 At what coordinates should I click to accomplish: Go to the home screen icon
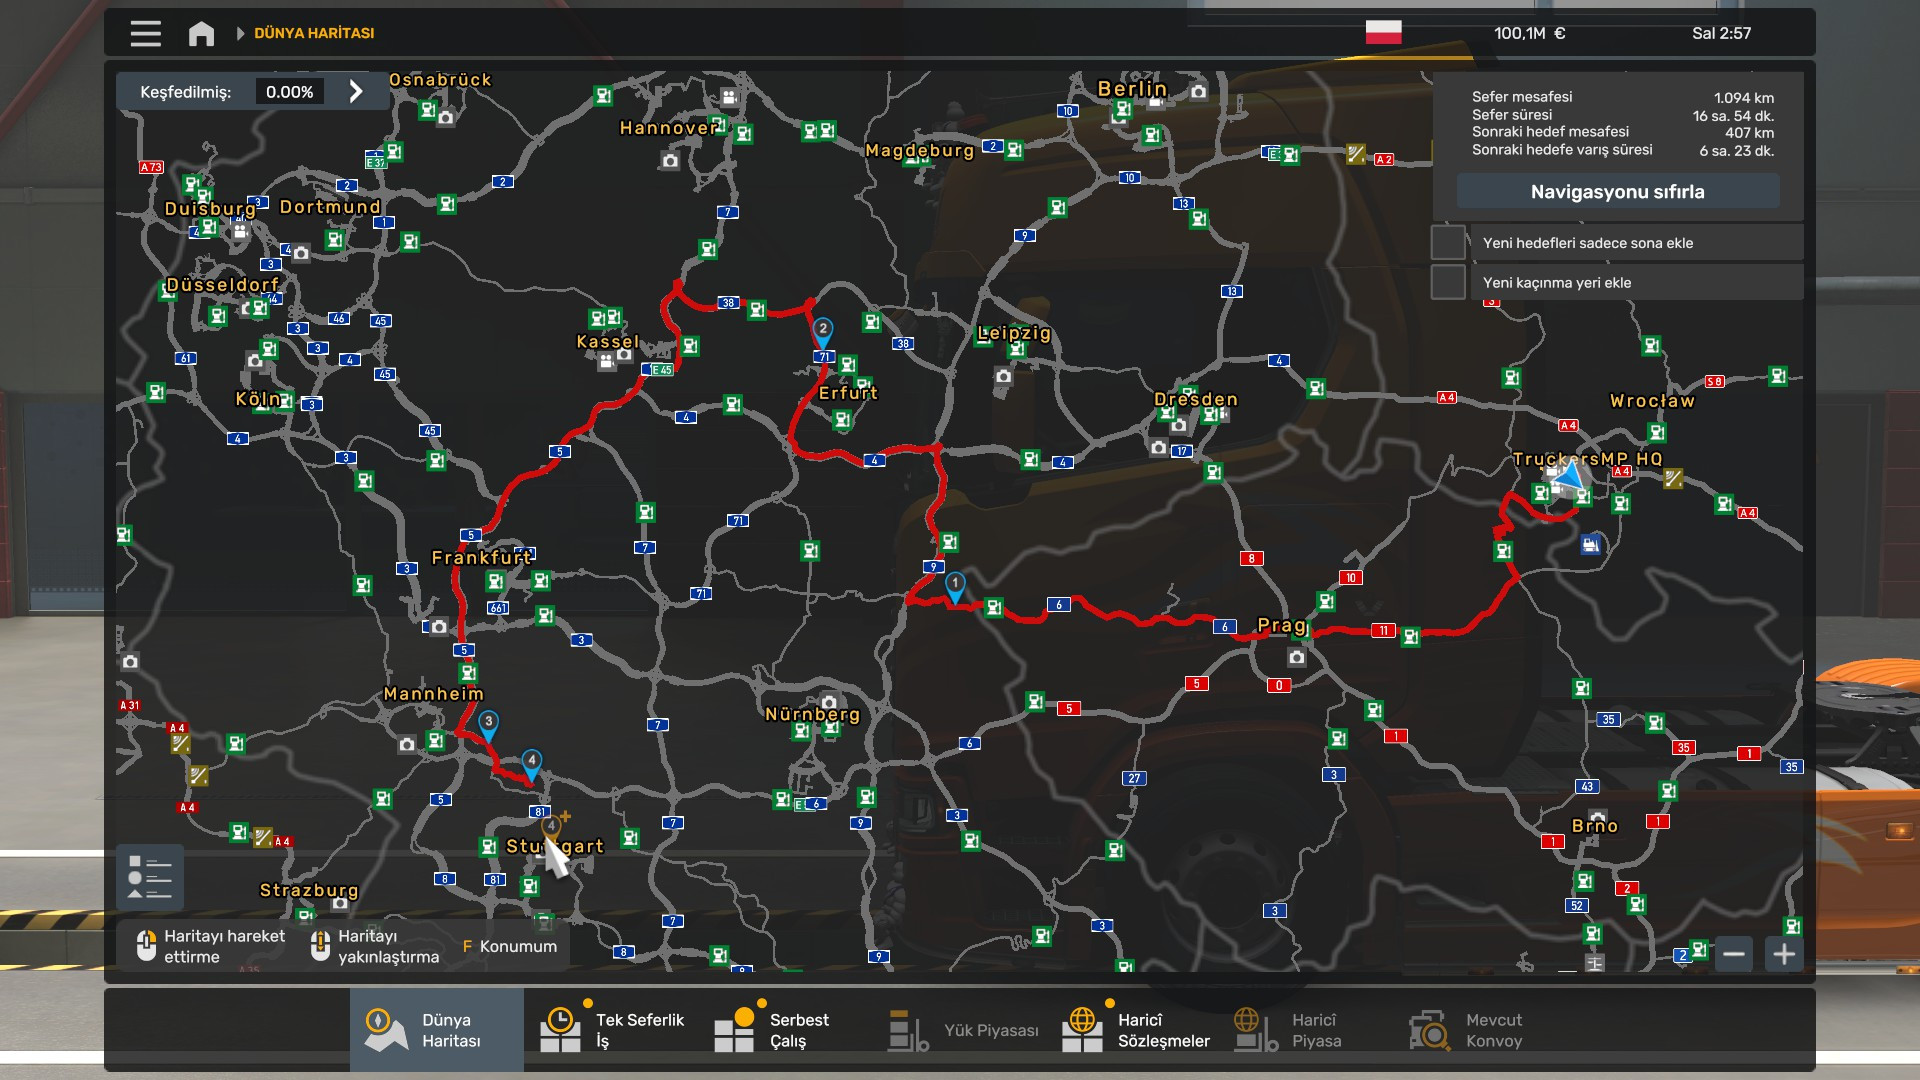[201, 34]
